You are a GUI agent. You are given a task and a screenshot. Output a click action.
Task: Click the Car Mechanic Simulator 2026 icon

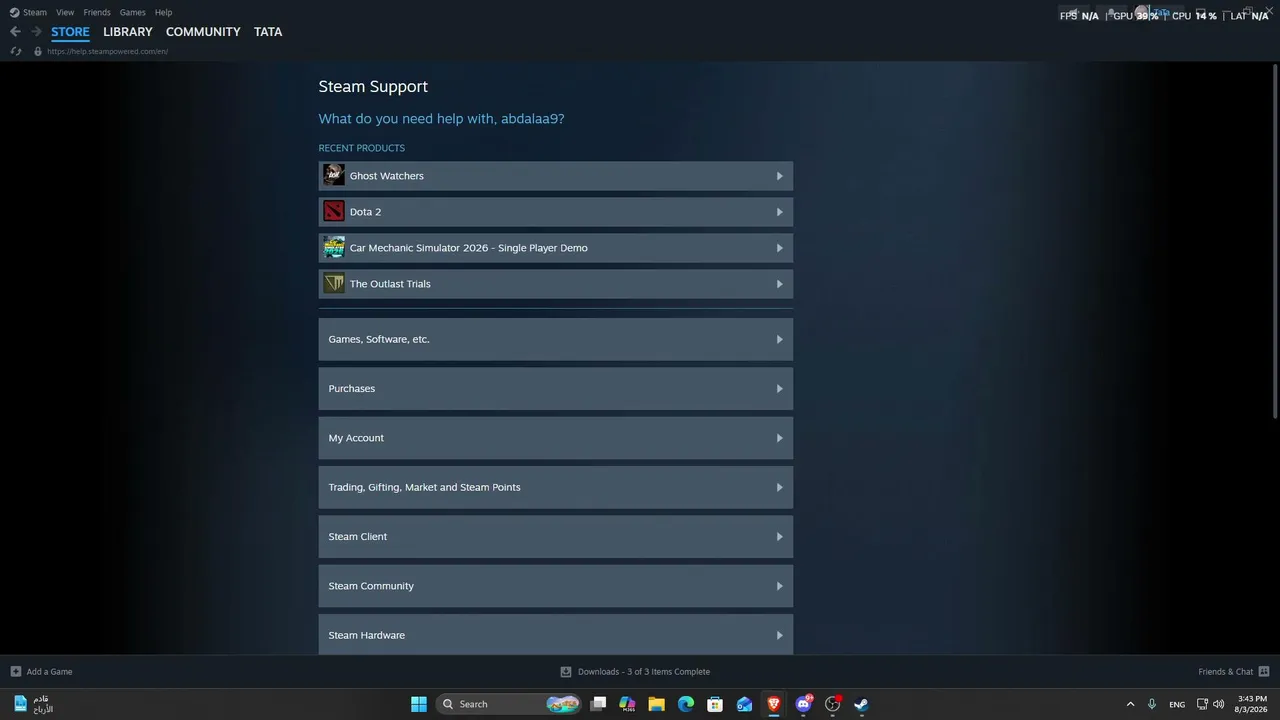pos(334,248)
